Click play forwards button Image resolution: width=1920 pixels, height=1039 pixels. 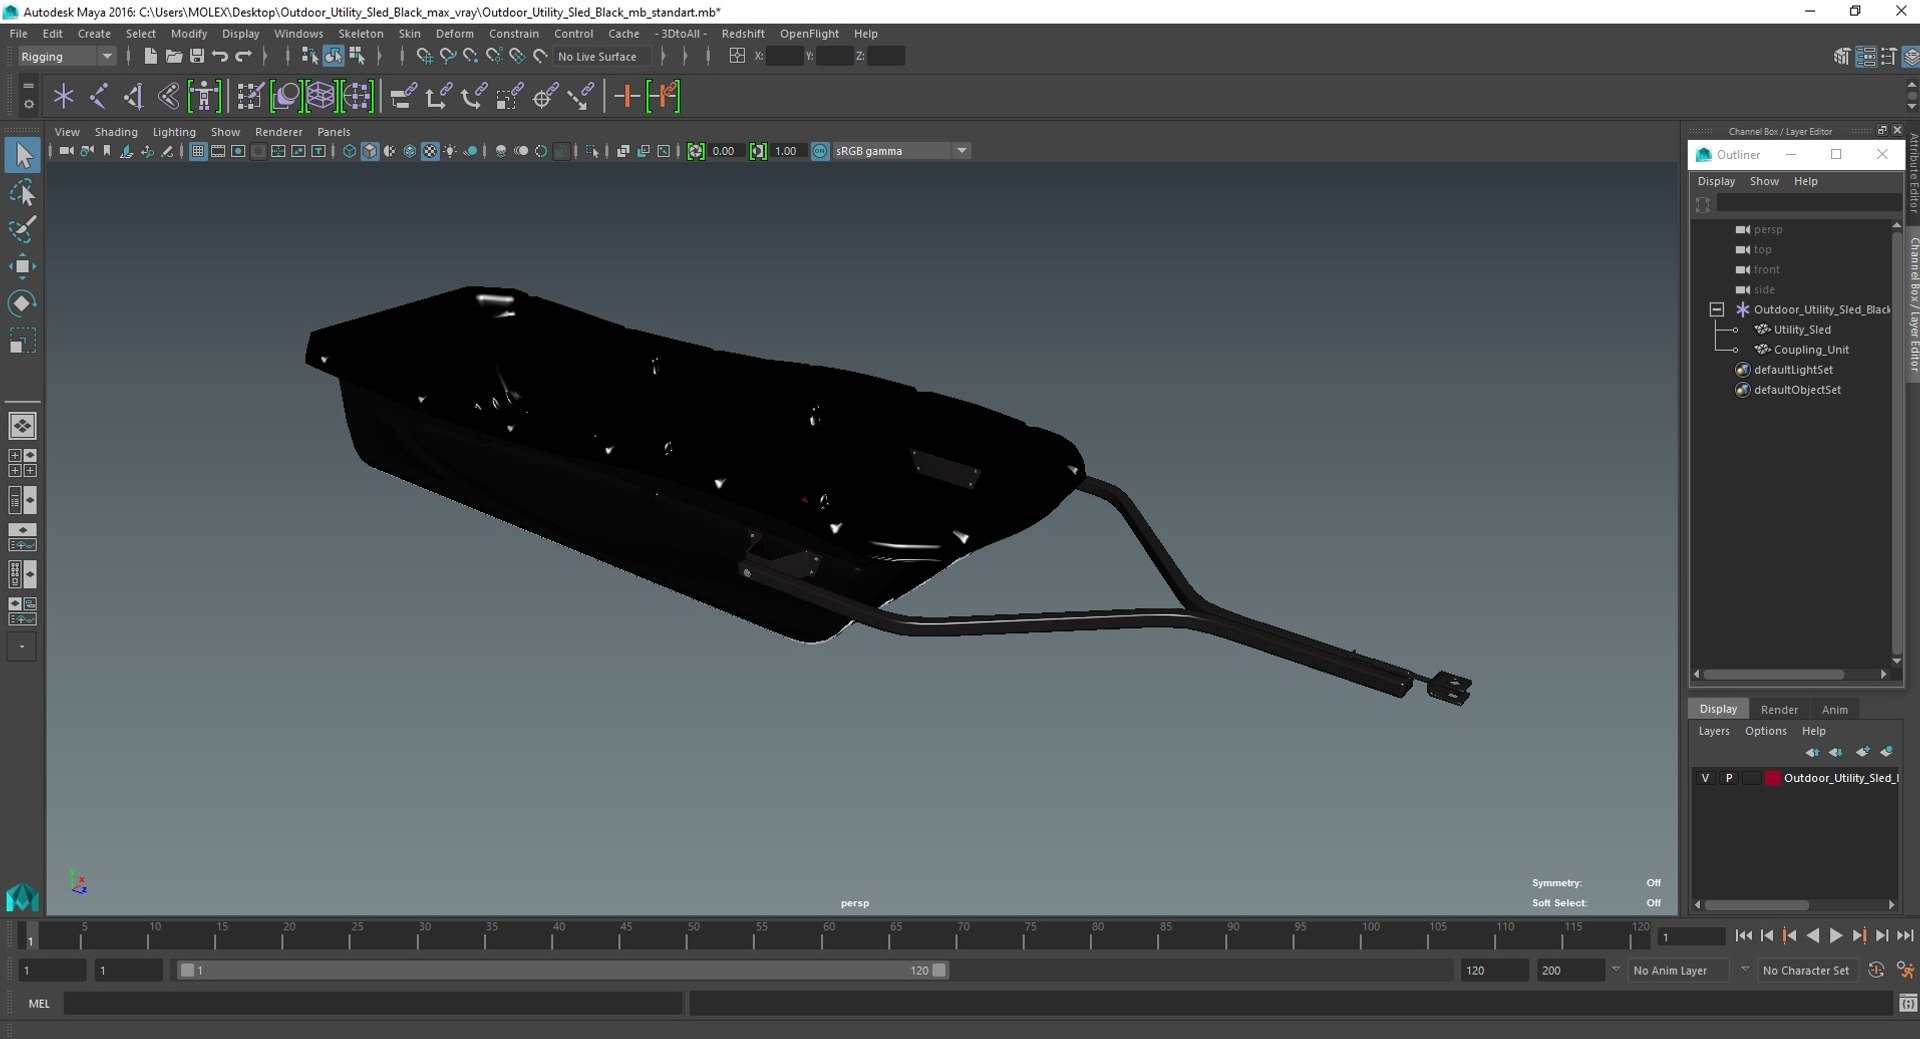pyautogui.click(x=1836, y=936)
